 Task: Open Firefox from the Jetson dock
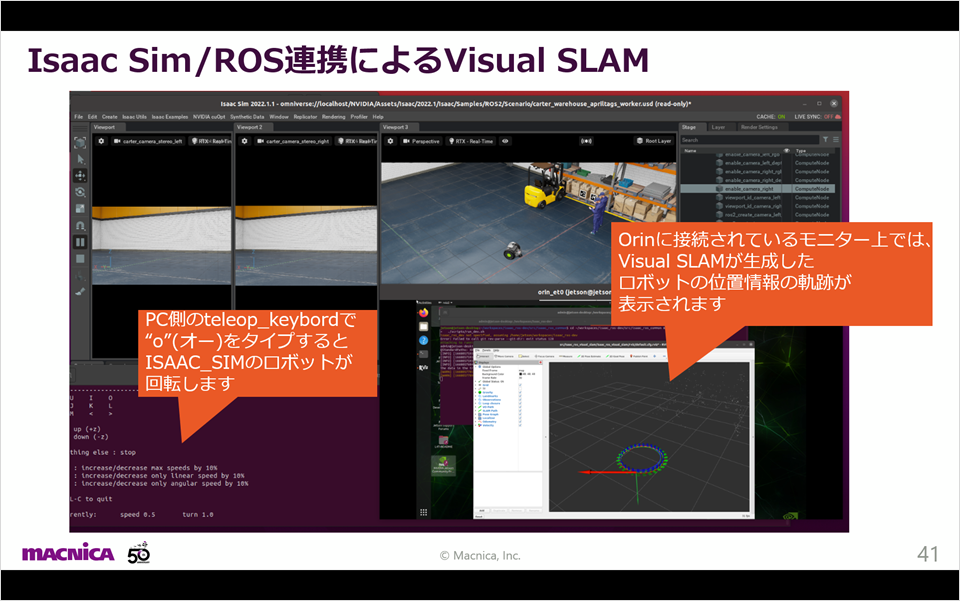(424, 313)
